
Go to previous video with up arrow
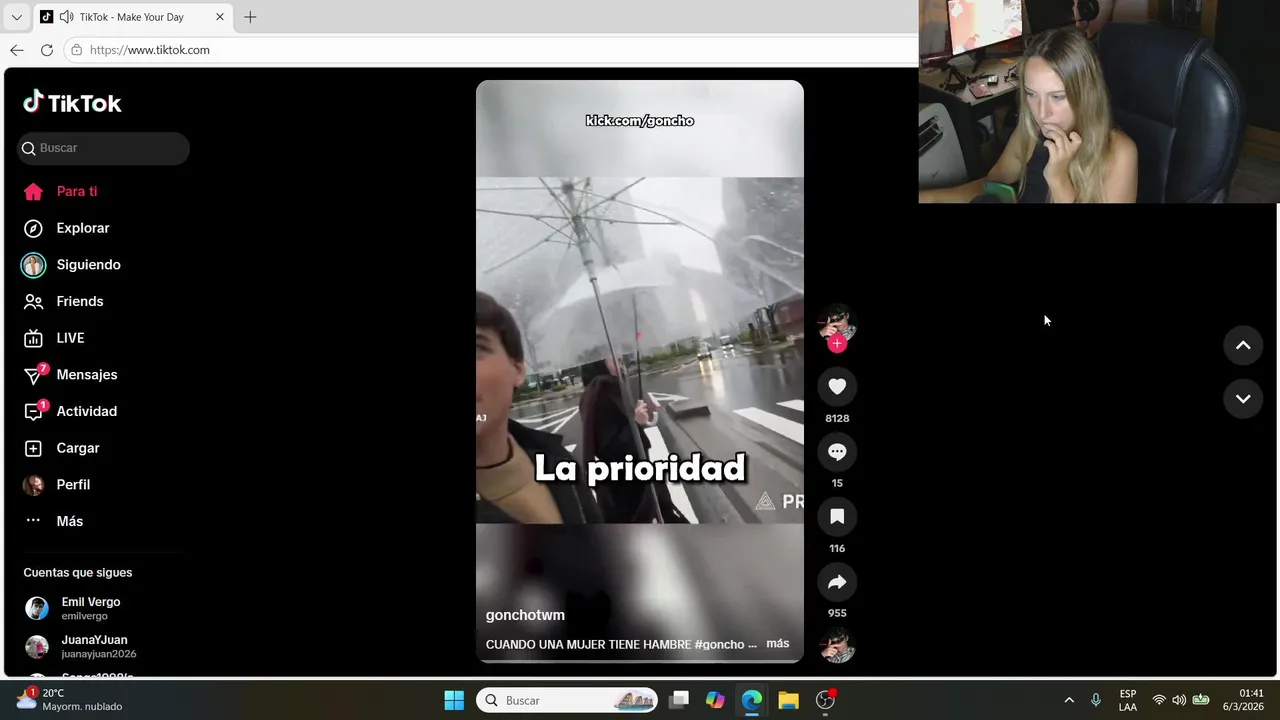tap(1243, 345)
